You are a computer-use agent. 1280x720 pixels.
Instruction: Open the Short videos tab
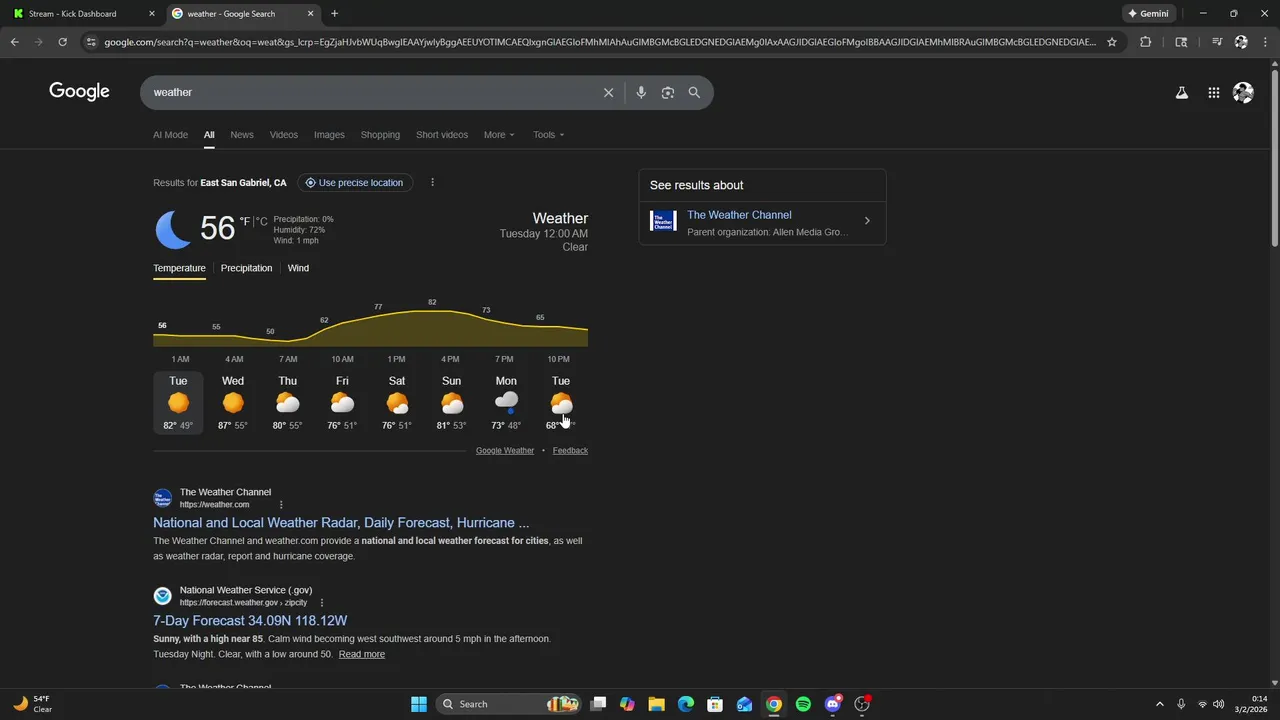tap(442, 134)
